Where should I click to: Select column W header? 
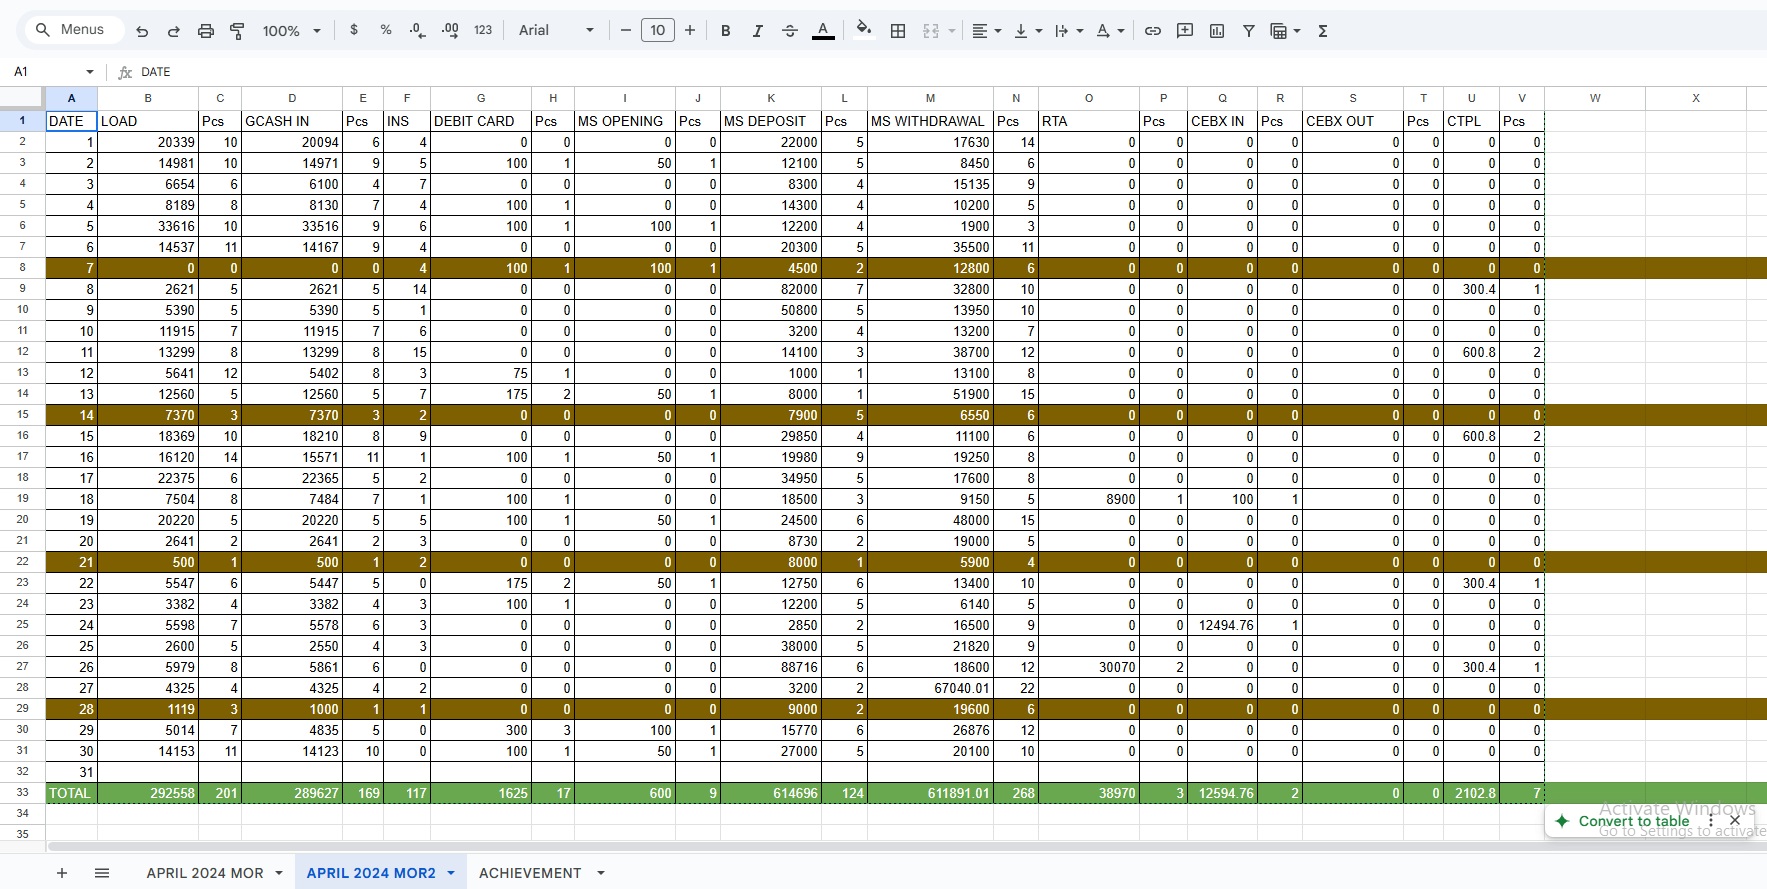[1595, 98]
